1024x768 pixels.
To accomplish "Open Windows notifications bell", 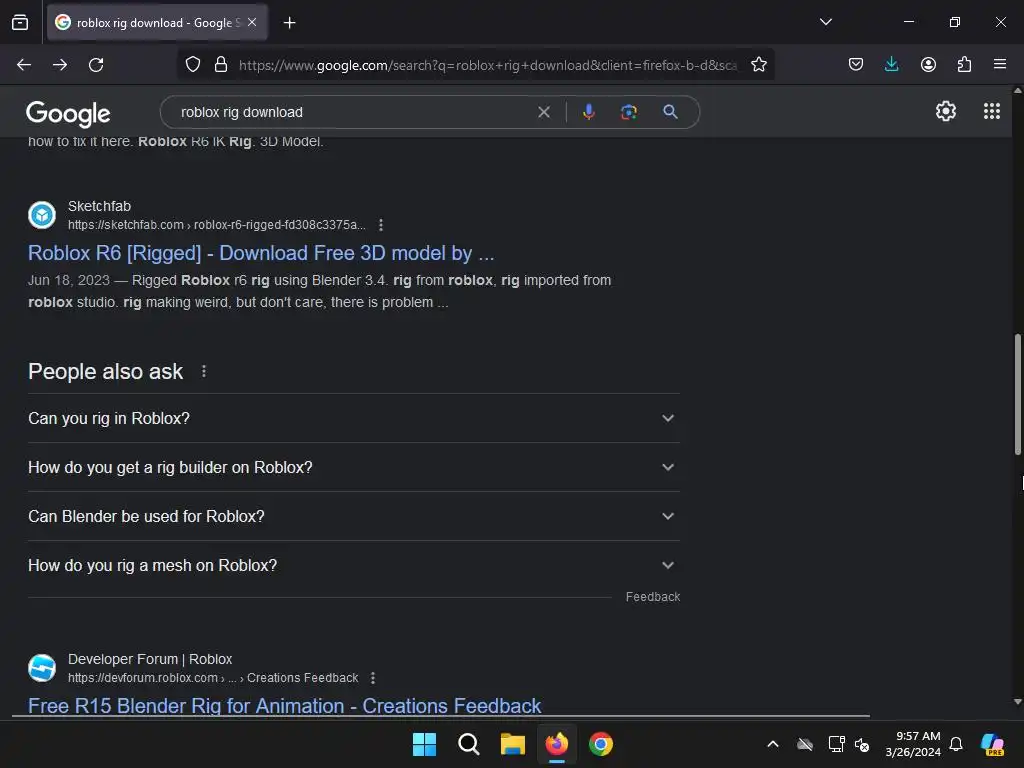I will (956, 744).
